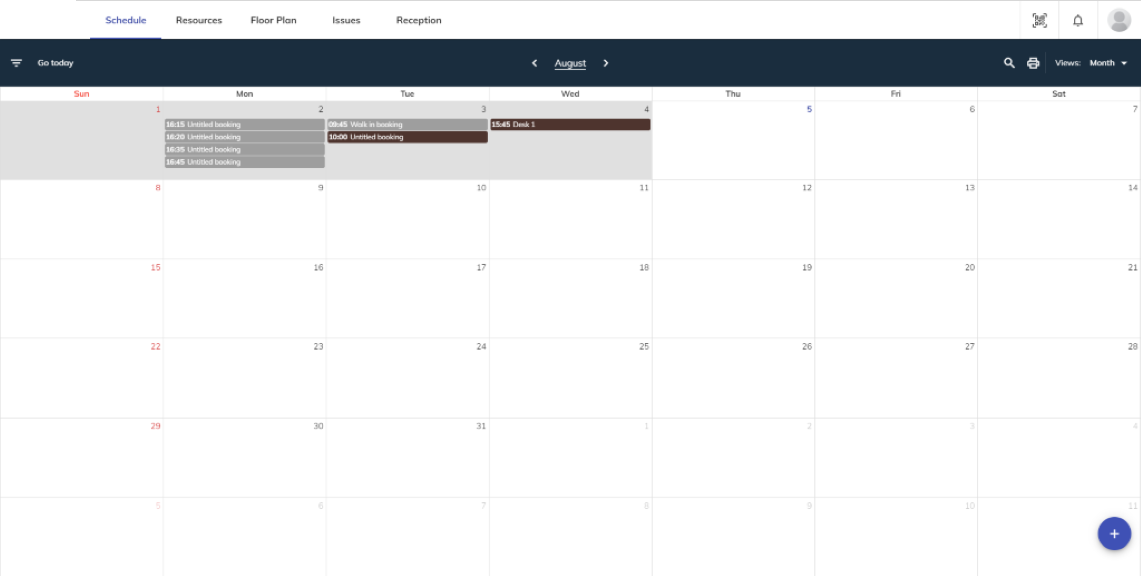Screen dimensions: 1141x576
Task: Open the notifications bell
Action: 1078,20
